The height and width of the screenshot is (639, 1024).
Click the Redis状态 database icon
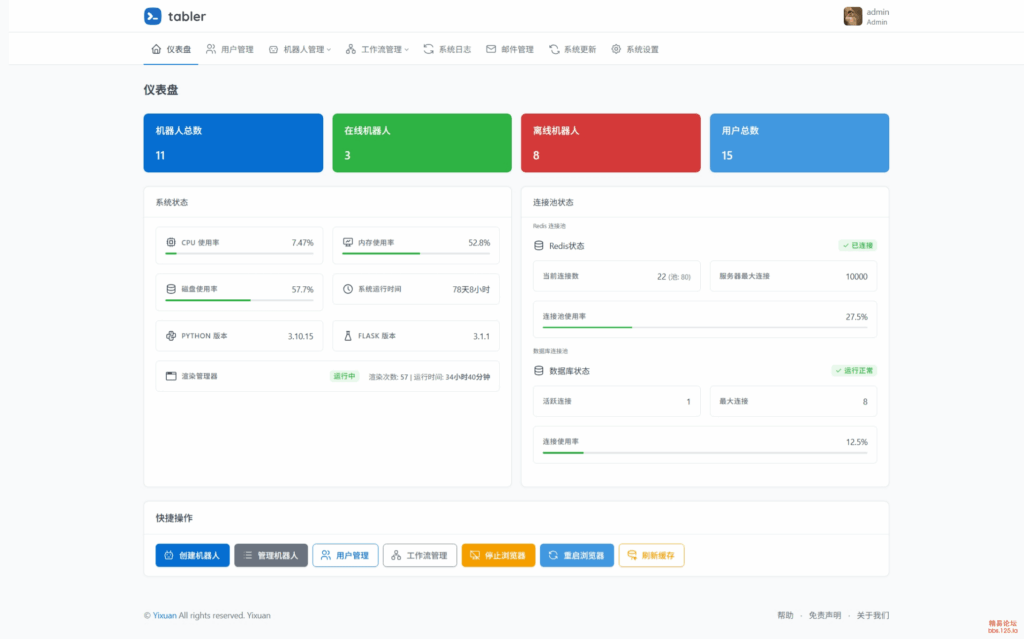(539, 246)
